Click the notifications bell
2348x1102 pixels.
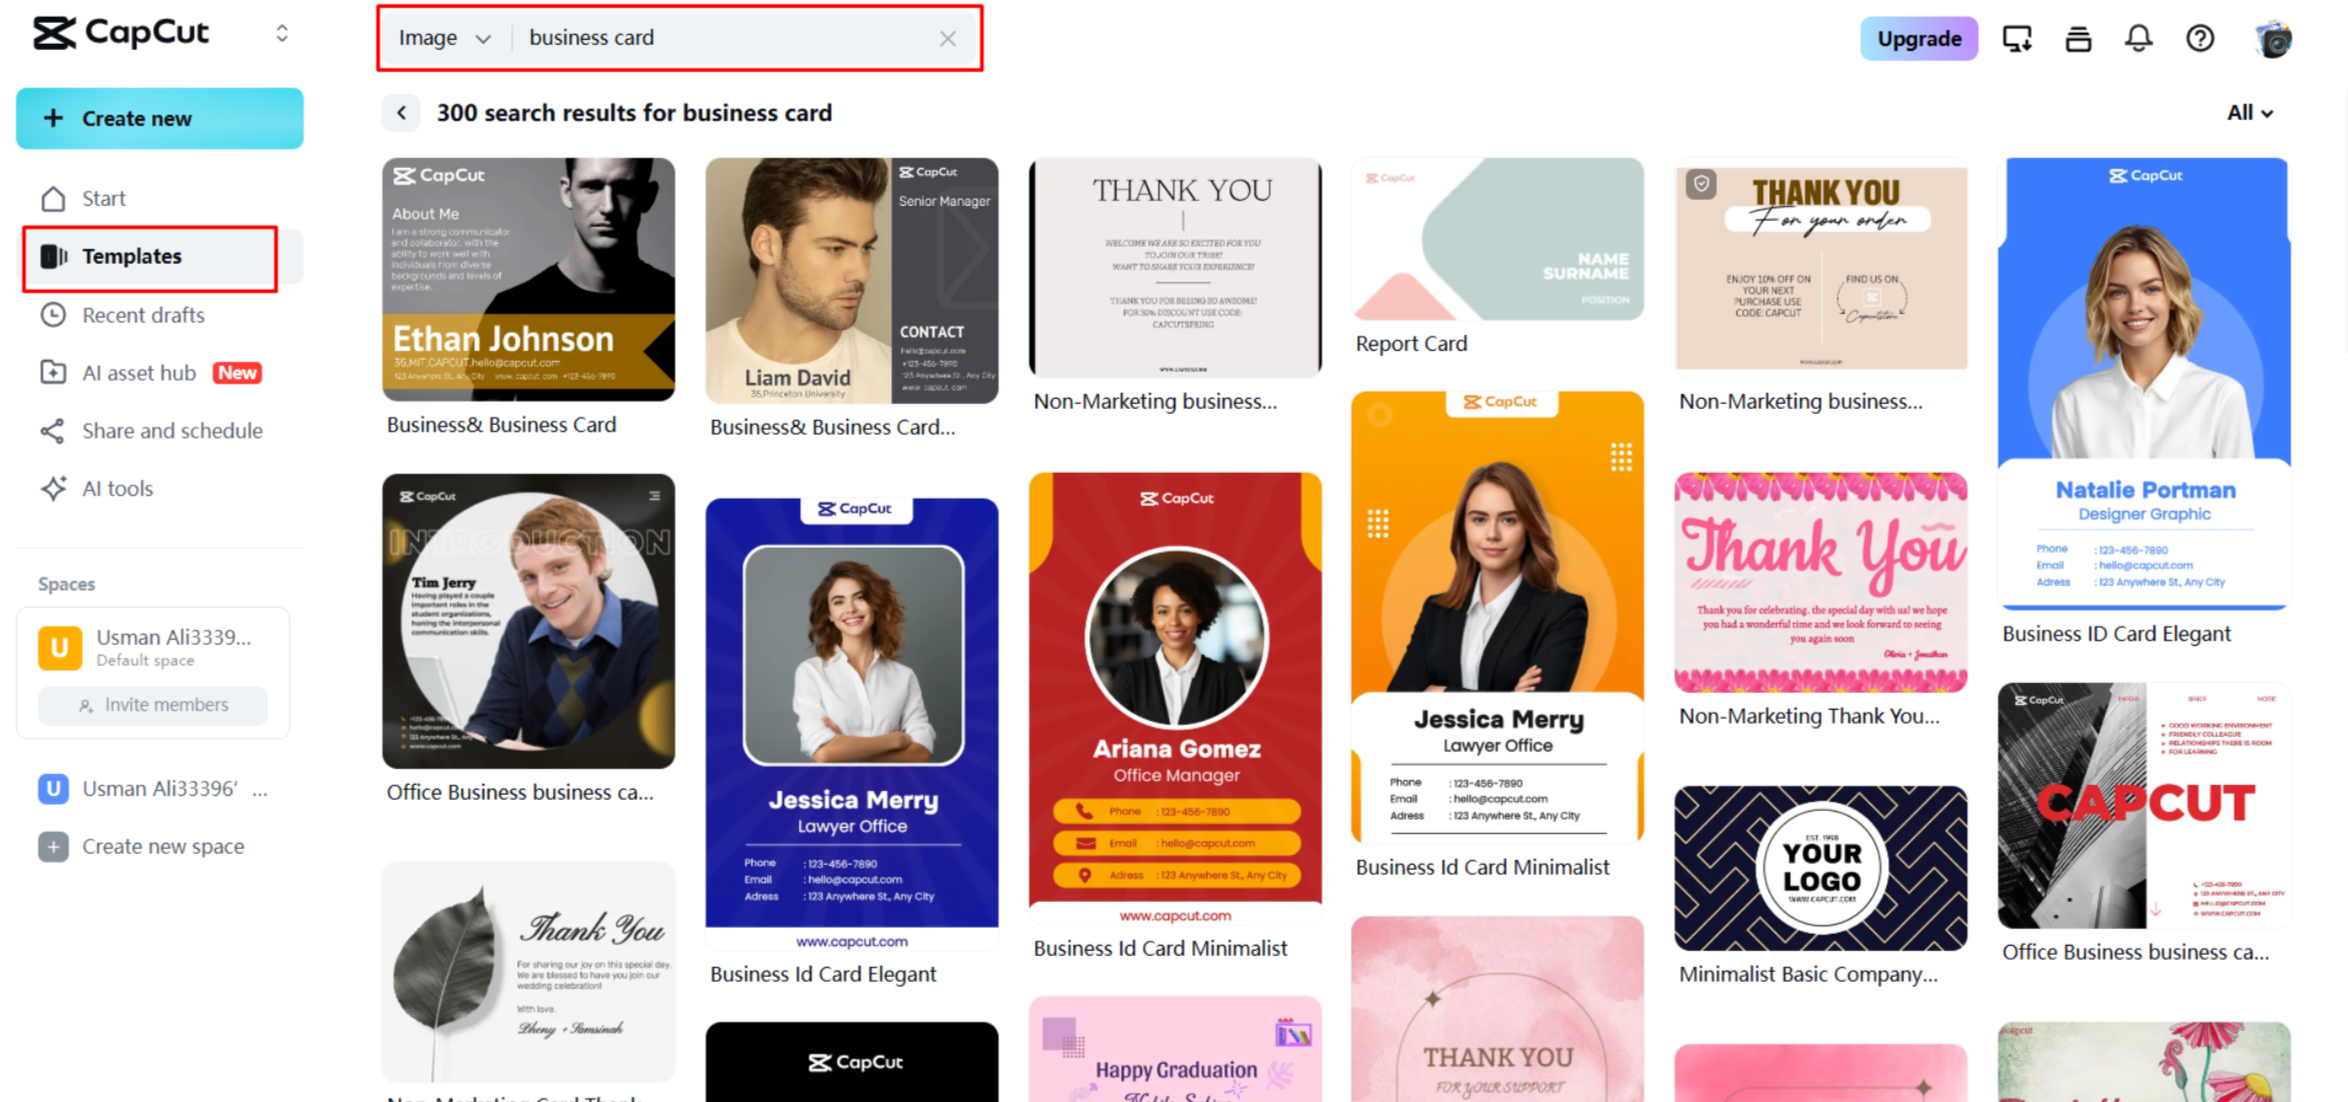click(2138, 38)
